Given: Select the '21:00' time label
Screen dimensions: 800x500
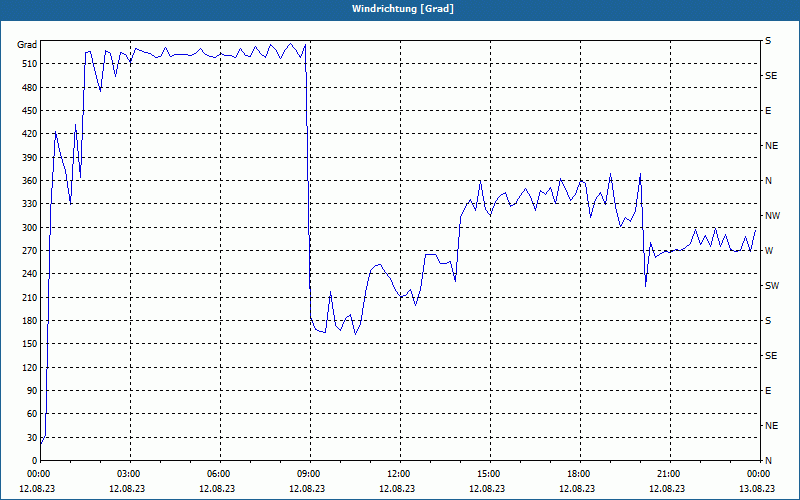Looking at the screenshot, I should [x=670, y=474].
